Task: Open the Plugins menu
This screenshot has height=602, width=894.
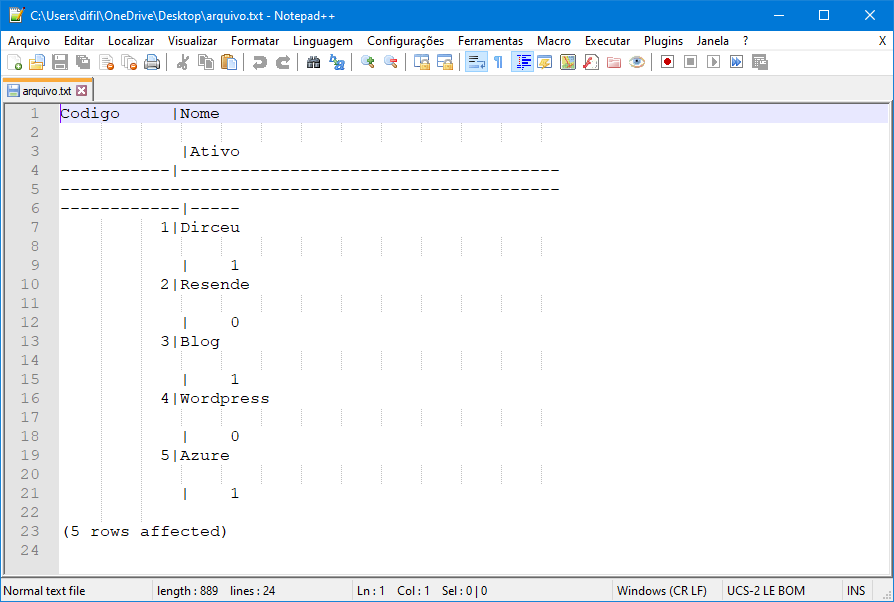Action: click(x=663, y=41)
